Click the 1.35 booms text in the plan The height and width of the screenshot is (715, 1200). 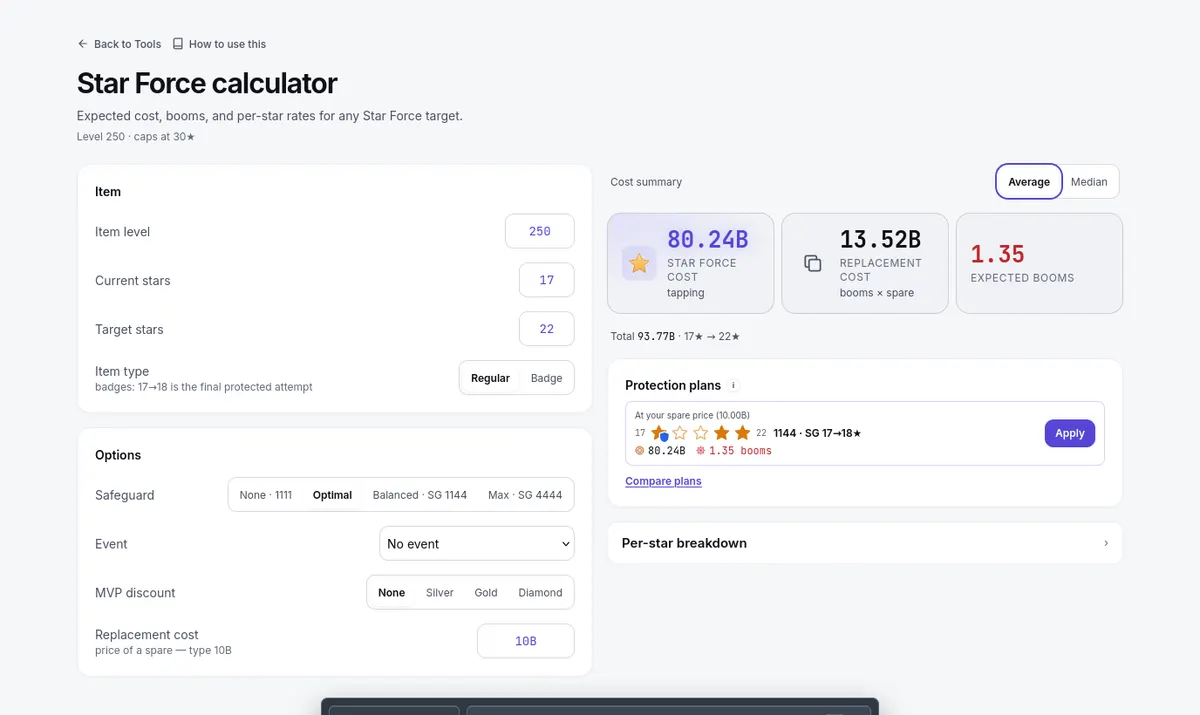point(741,451)
